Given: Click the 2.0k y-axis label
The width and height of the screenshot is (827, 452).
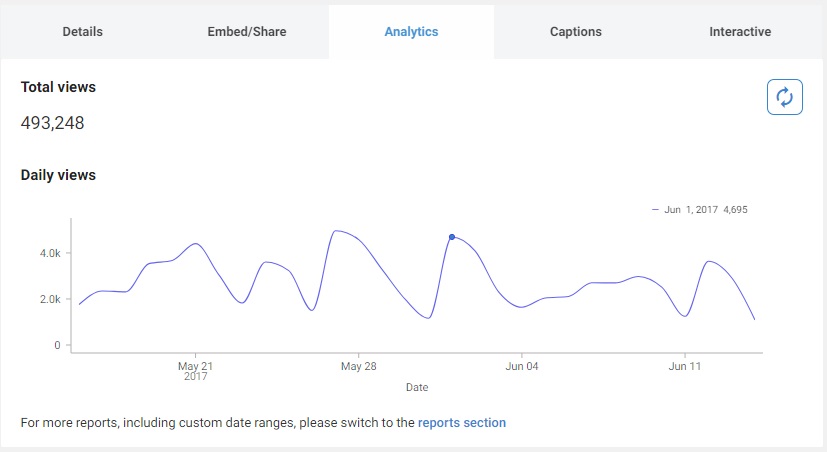Looking at the screenshot, I should [49, 299].
